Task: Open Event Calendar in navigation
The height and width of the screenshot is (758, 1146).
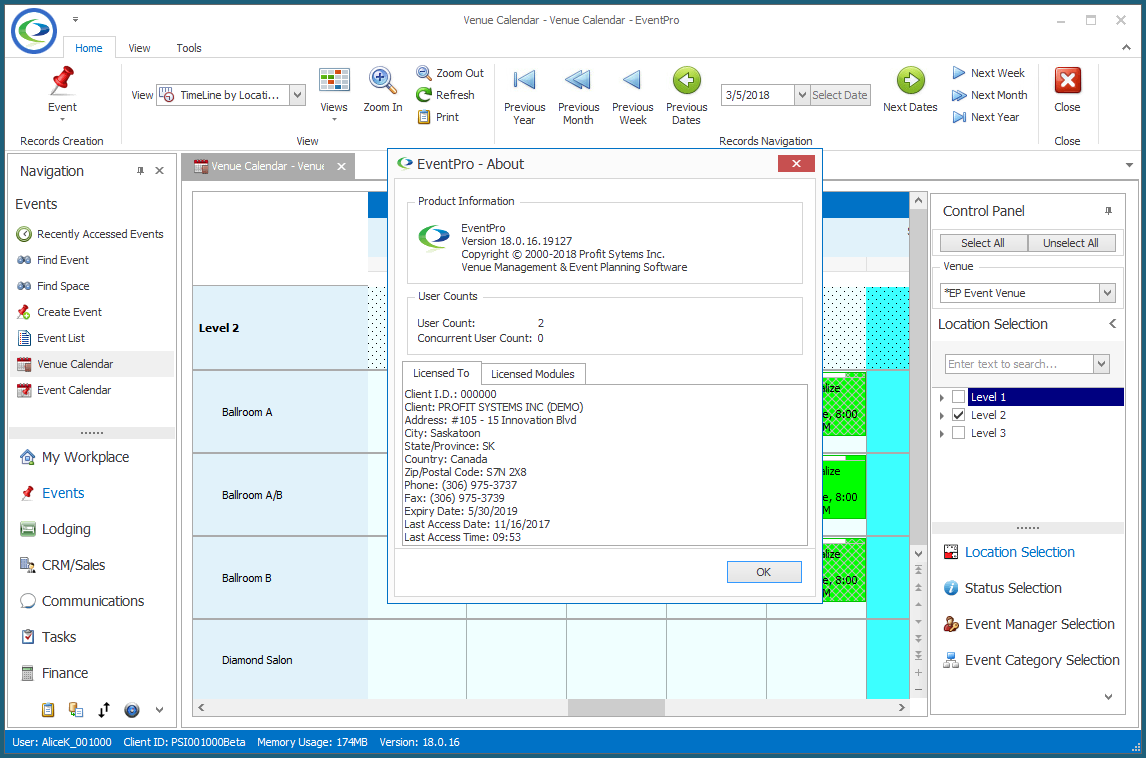Action: (x=64, y=390)
